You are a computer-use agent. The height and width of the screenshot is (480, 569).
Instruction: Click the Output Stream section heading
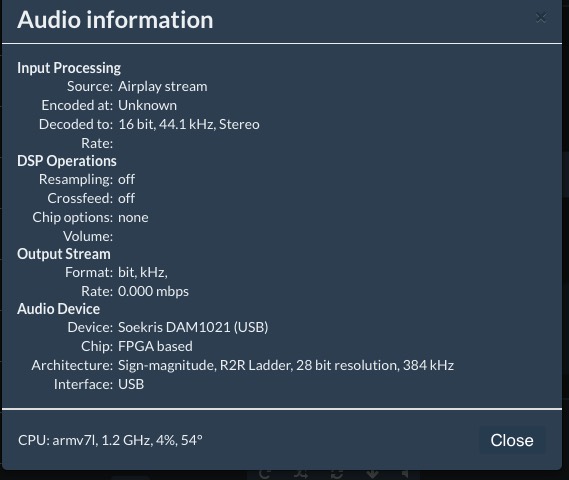tap(64, 254)
